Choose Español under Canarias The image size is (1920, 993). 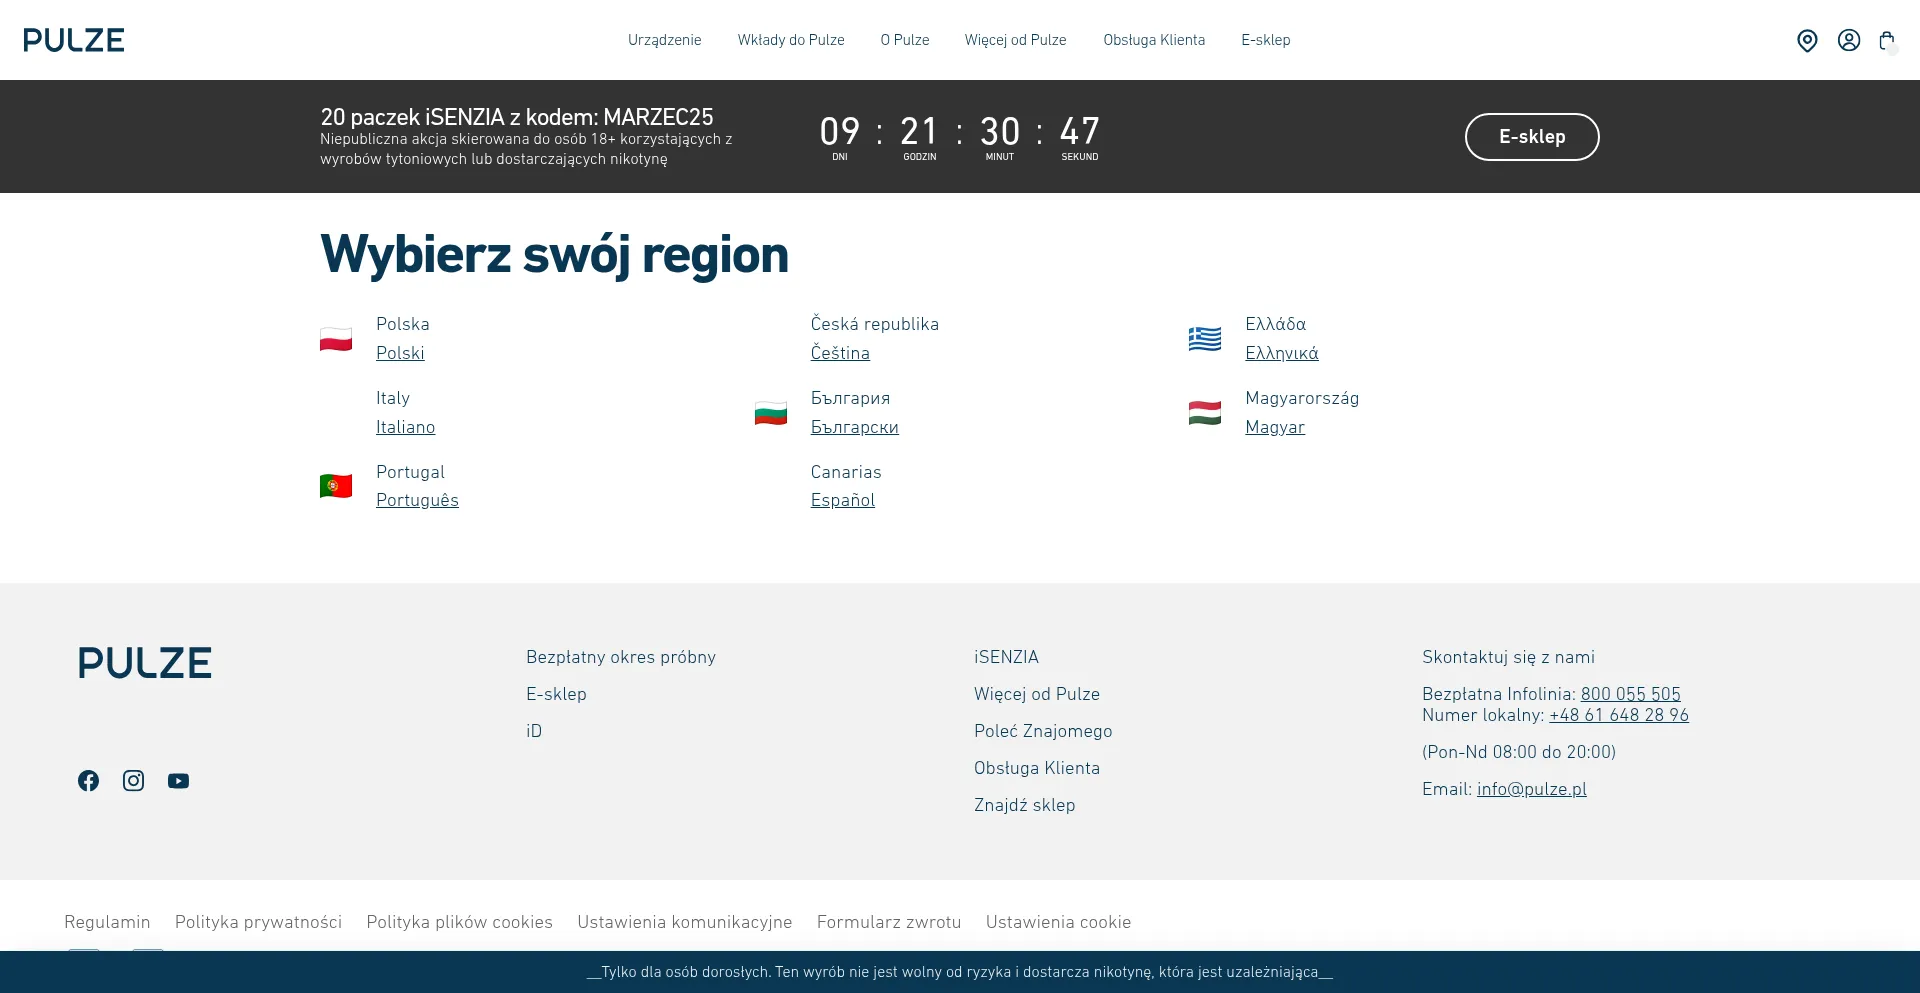pyautogui.click(x=842, y=500)
